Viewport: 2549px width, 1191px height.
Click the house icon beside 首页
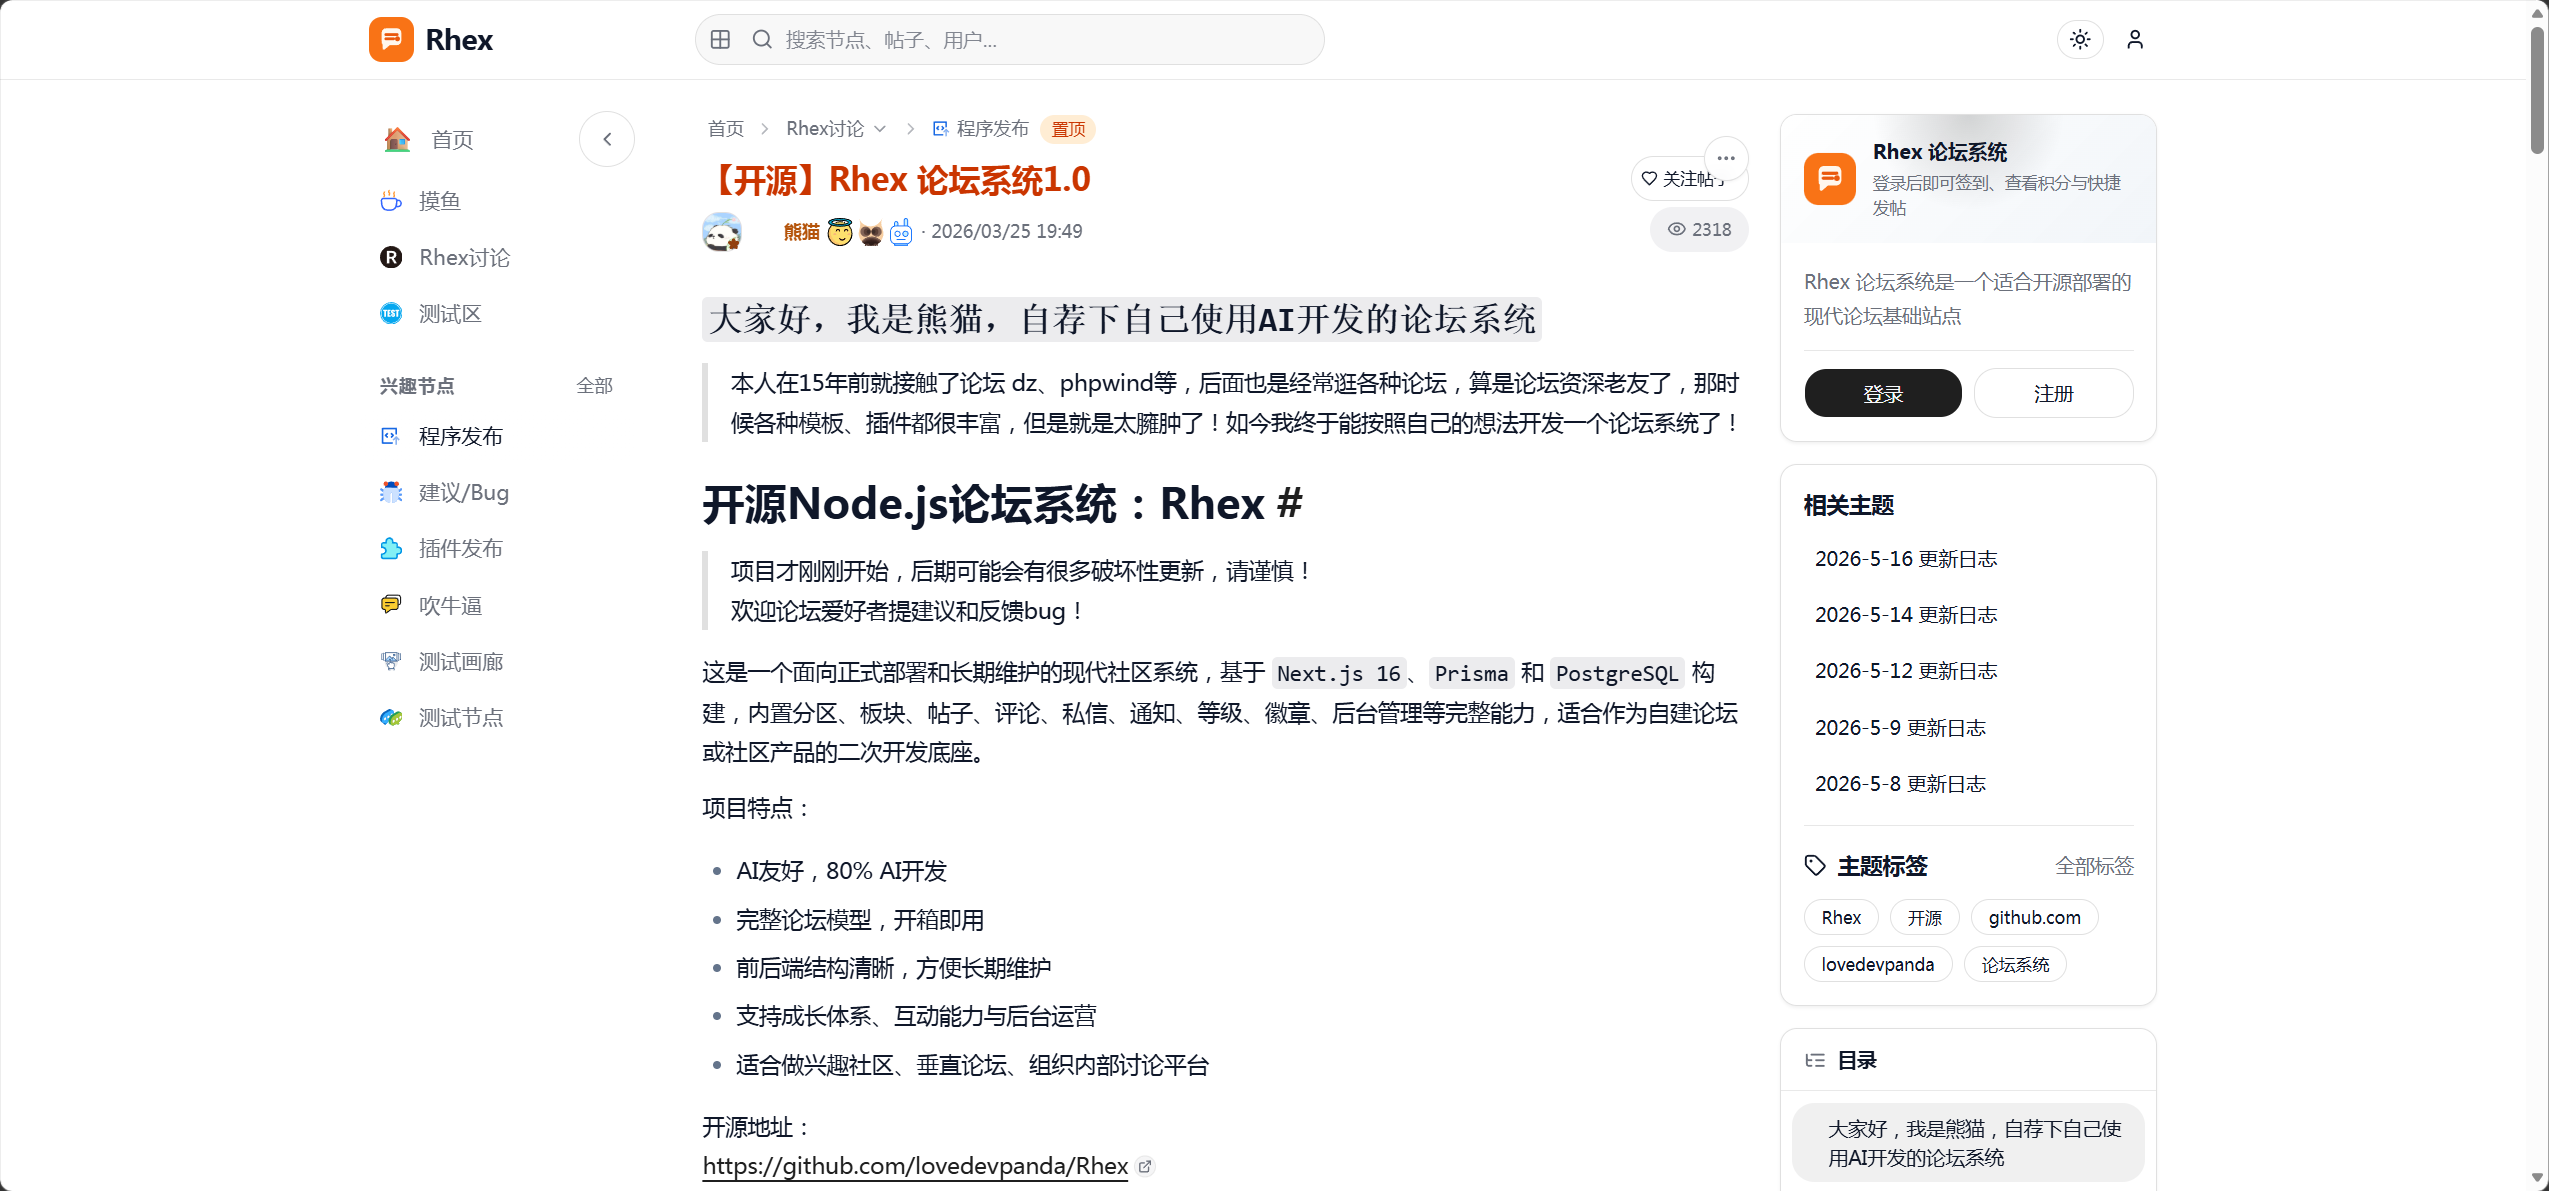(397, 140)
